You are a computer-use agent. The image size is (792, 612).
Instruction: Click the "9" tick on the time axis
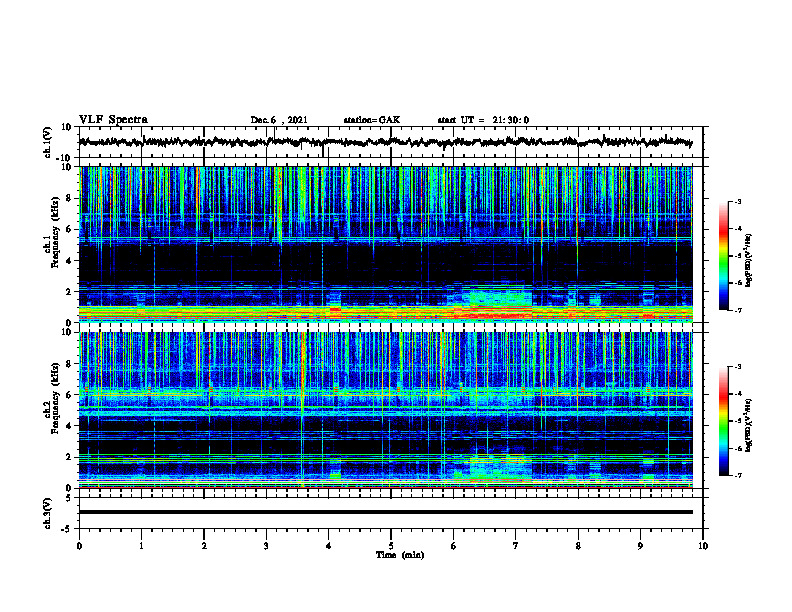coord(640,546)
